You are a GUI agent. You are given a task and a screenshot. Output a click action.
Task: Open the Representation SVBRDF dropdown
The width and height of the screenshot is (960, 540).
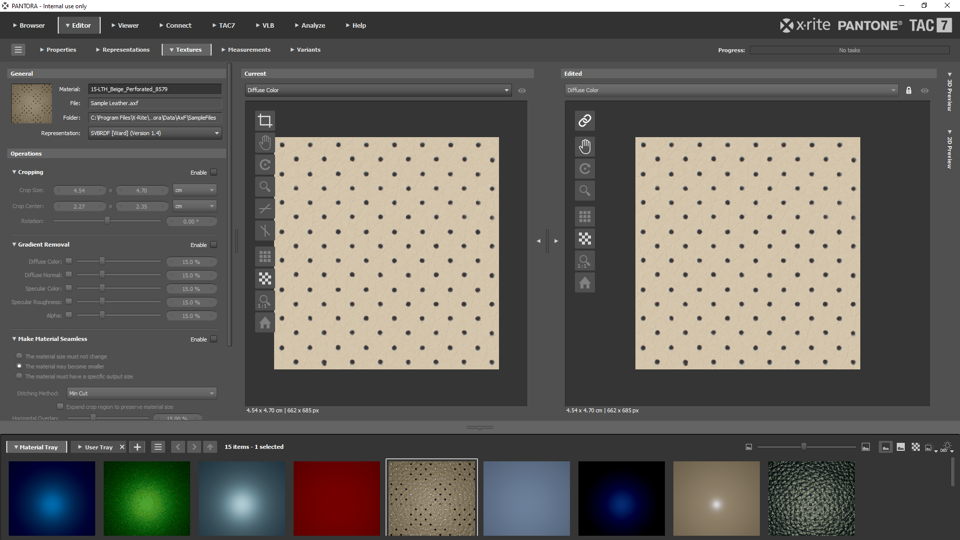pos(154,132)
